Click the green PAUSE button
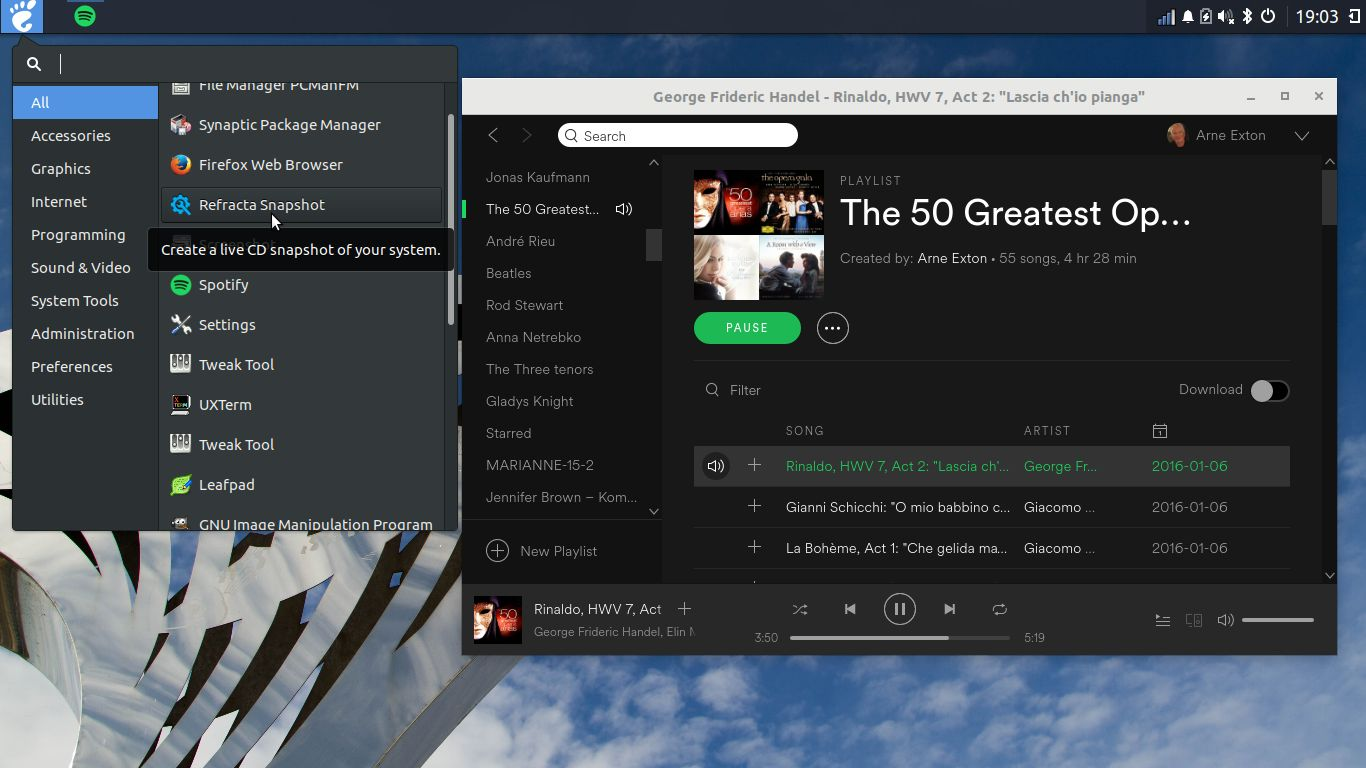Image resolution: width=1366 pixels, height=768 pixels. 747,328
